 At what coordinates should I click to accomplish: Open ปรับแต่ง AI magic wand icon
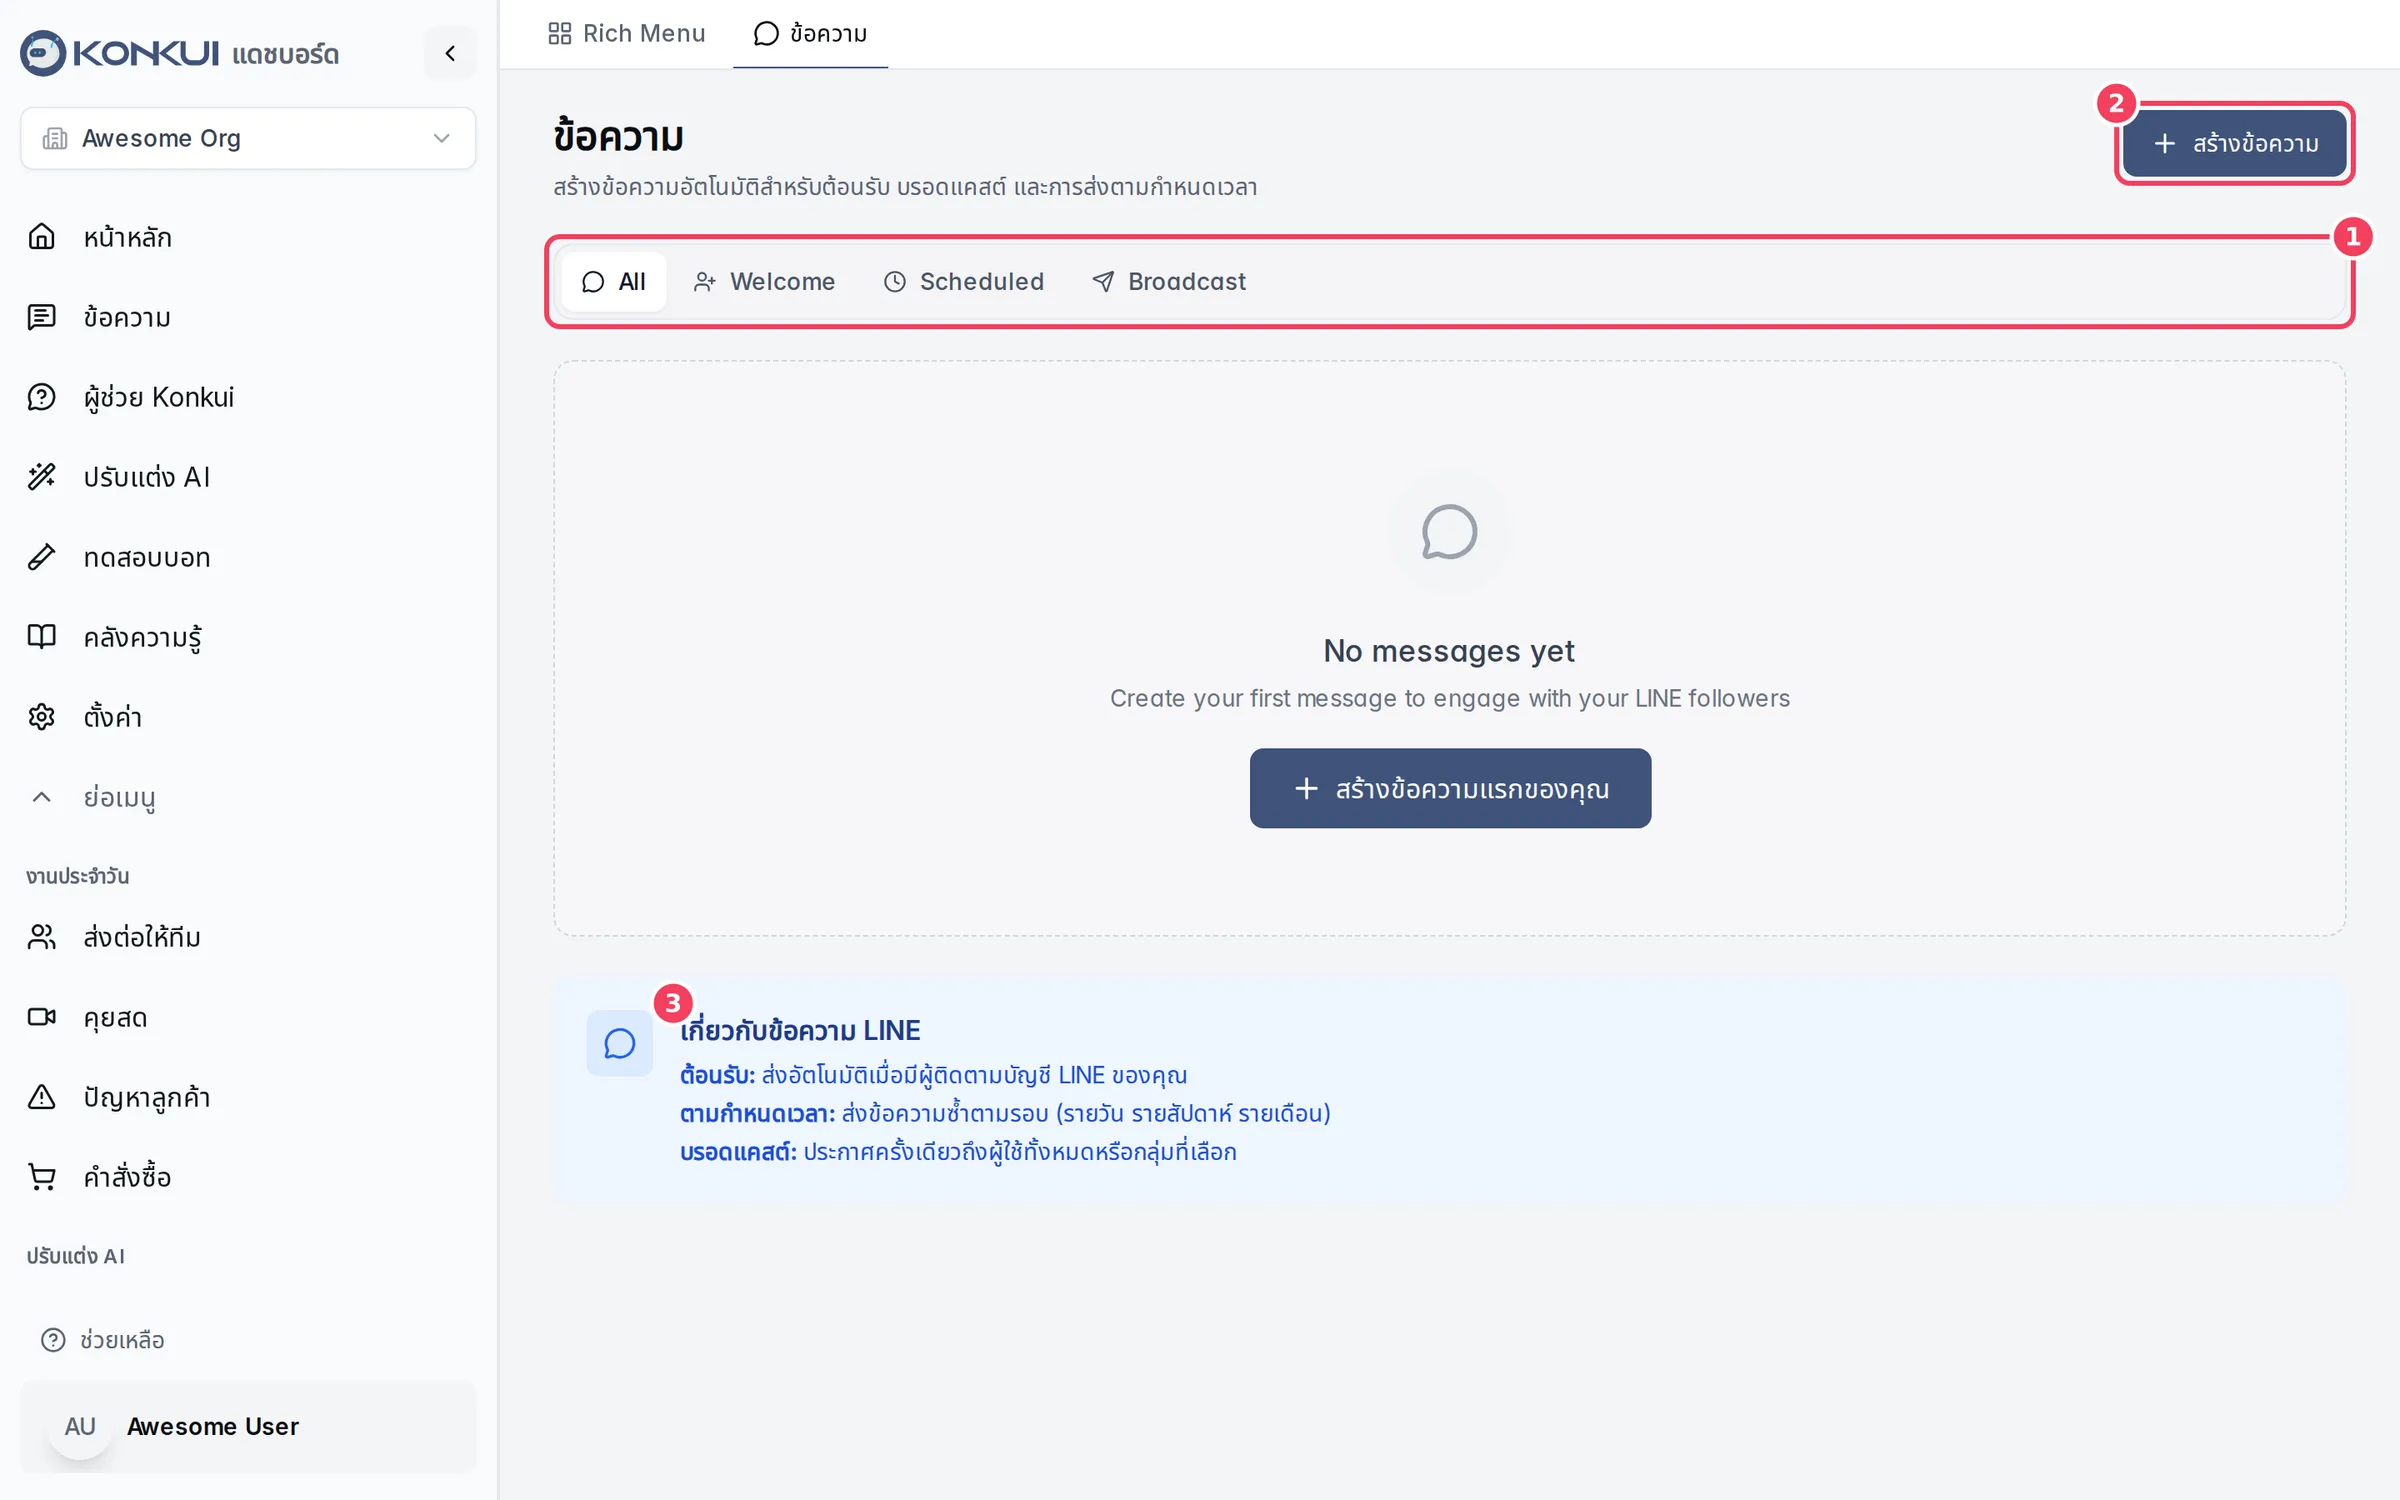tap(41, 477)
